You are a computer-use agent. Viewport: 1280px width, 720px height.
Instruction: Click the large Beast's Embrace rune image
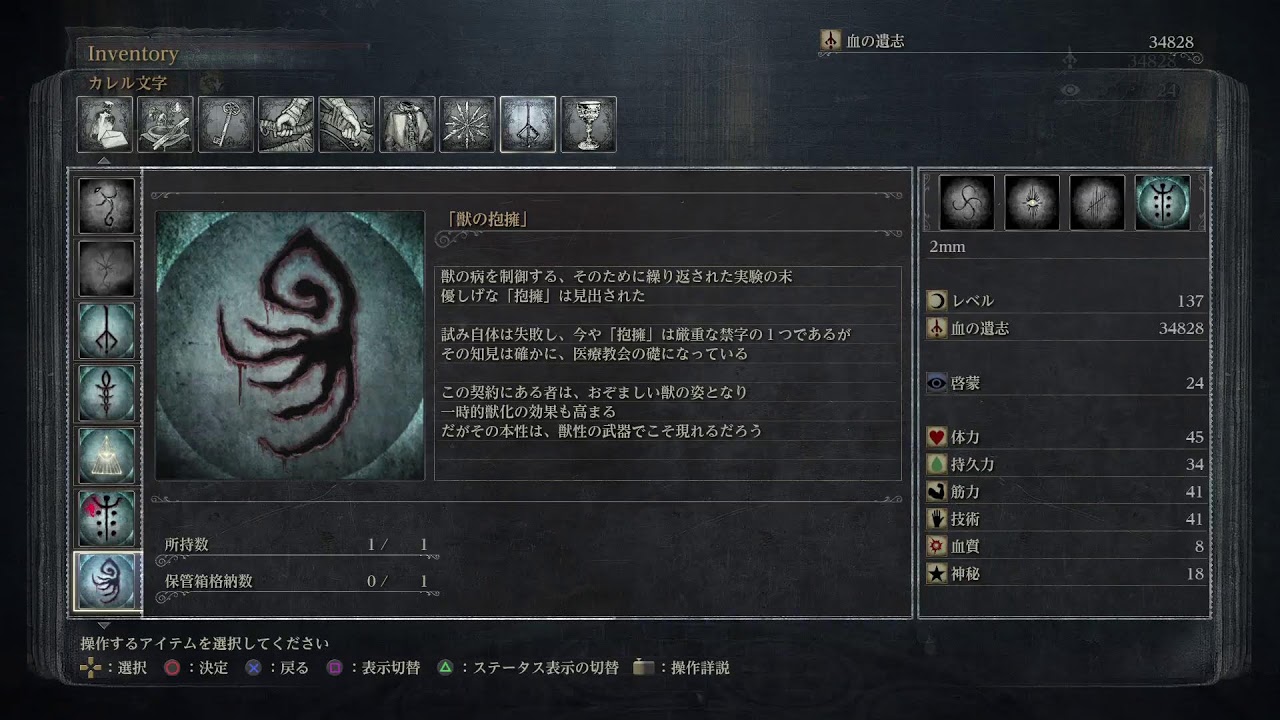[290, 345]
